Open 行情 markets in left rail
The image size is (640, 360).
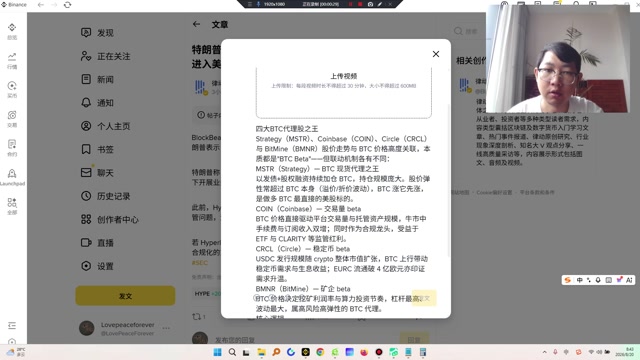point(12,60)
